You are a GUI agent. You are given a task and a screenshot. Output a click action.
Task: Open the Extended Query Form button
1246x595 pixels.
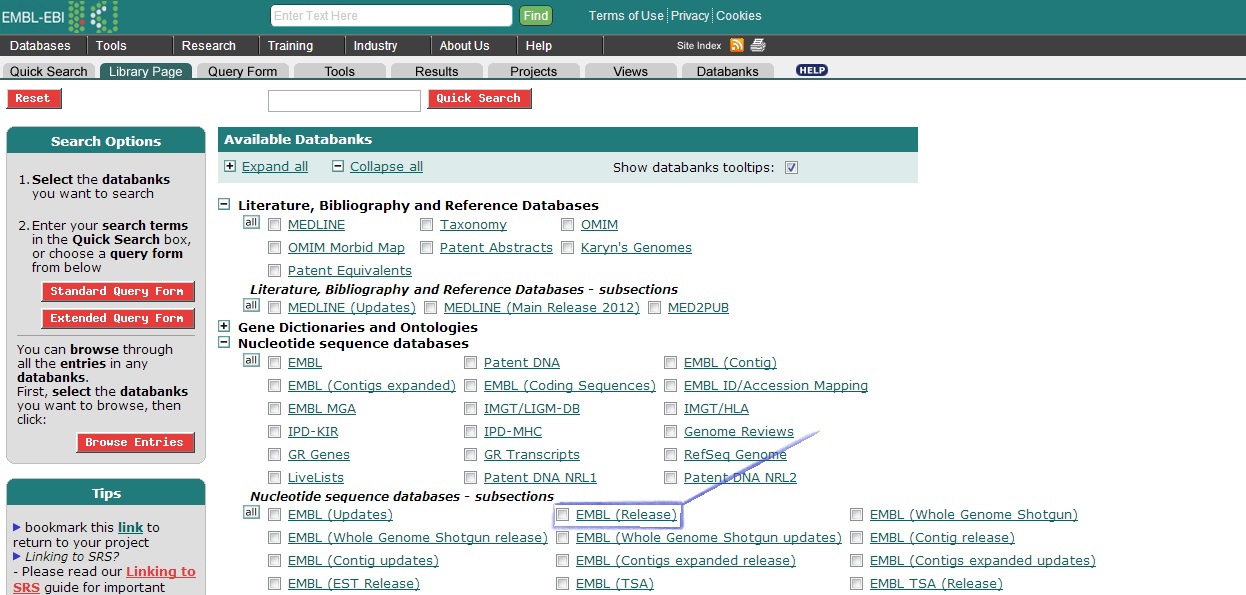(x=117, y=318)
